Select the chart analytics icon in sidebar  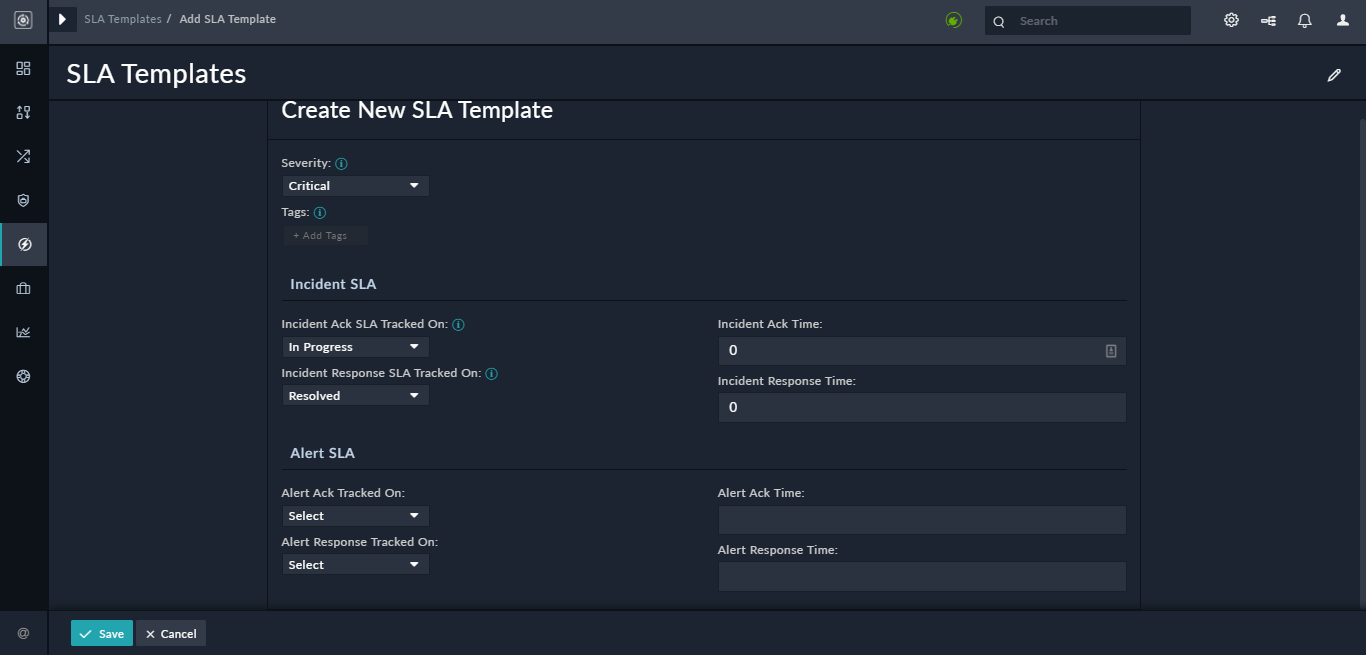(x=23, y=332)
